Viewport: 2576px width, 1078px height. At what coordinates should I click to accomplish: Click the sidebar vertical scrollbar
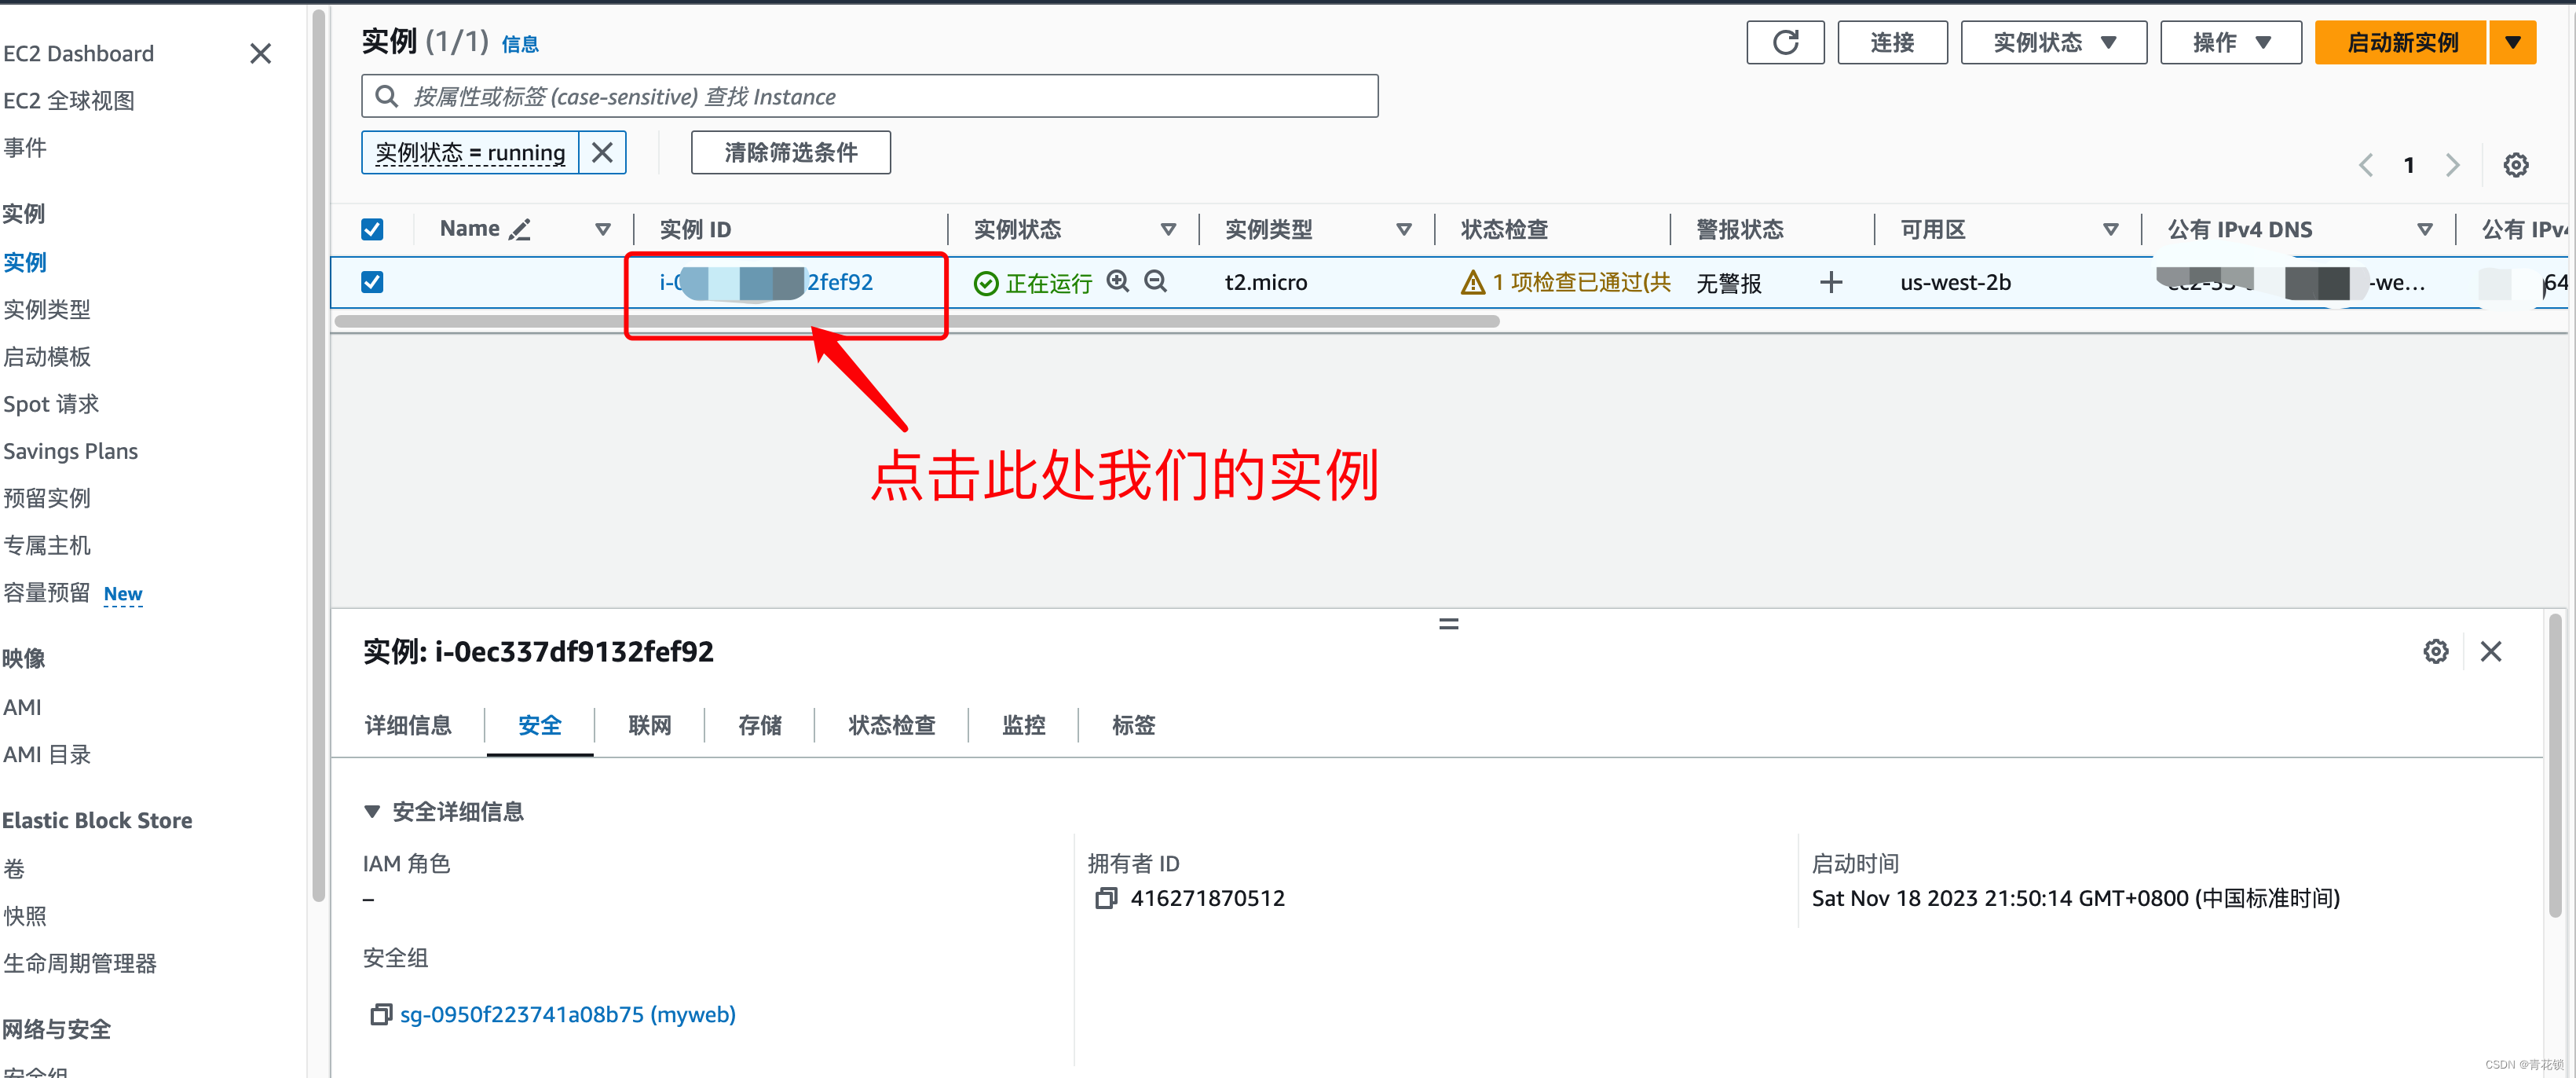click(x=319, y=455)
